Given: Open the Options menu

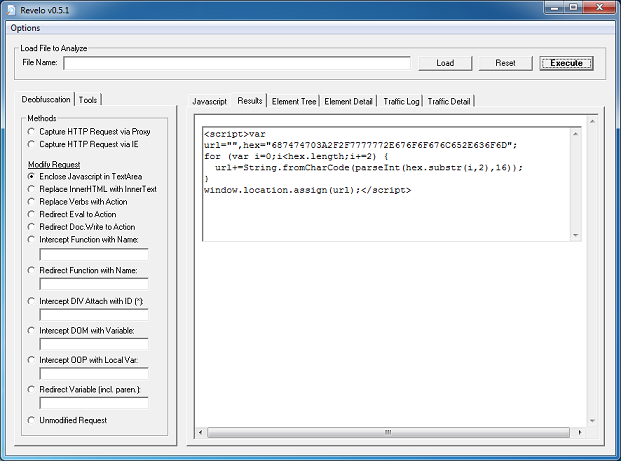Looking at the screenshot, I should point(26,28).
